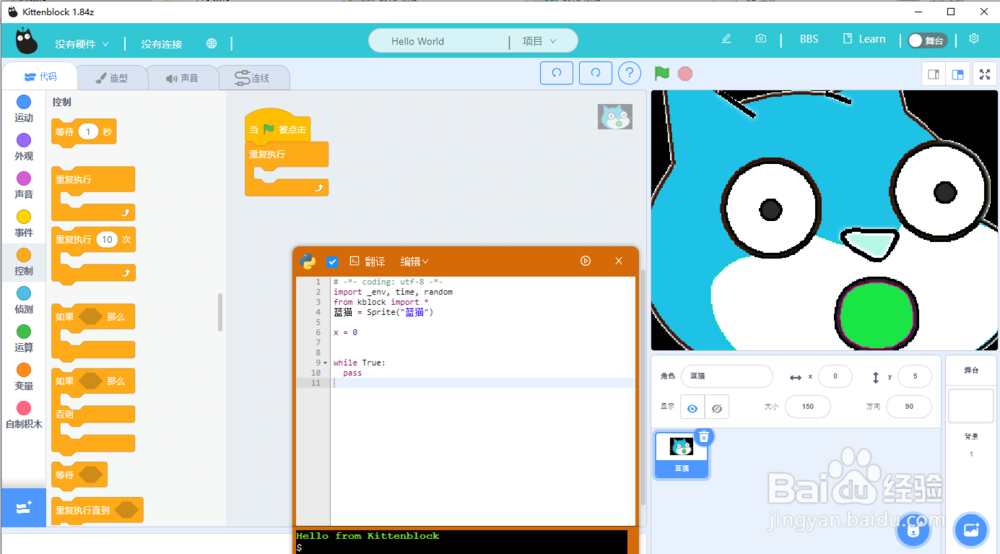Select the 侦测 sensing category

point(24,300)
